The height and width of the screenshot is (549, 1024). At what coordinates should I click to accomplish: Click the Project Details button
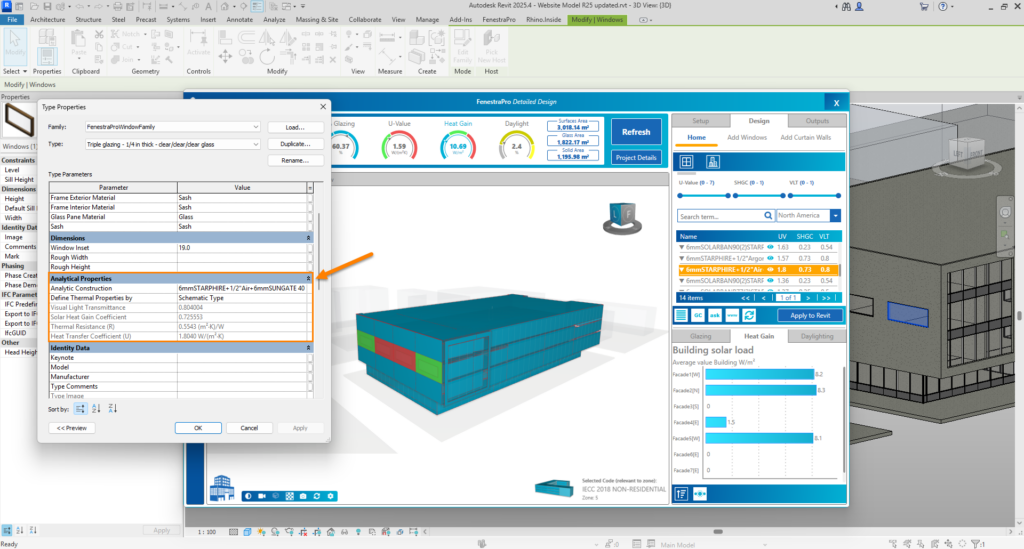(635, 157)
